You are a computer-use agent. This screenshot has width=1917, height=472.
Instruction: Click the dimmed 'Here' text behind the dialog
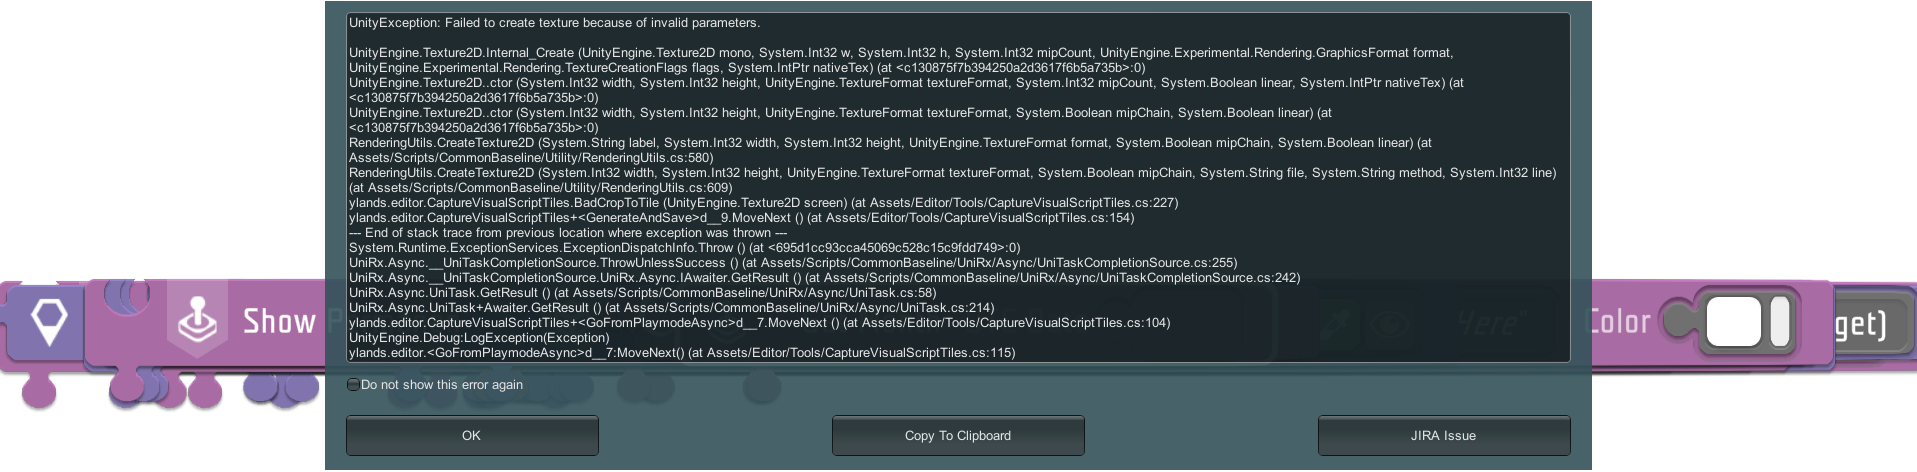1487,322
